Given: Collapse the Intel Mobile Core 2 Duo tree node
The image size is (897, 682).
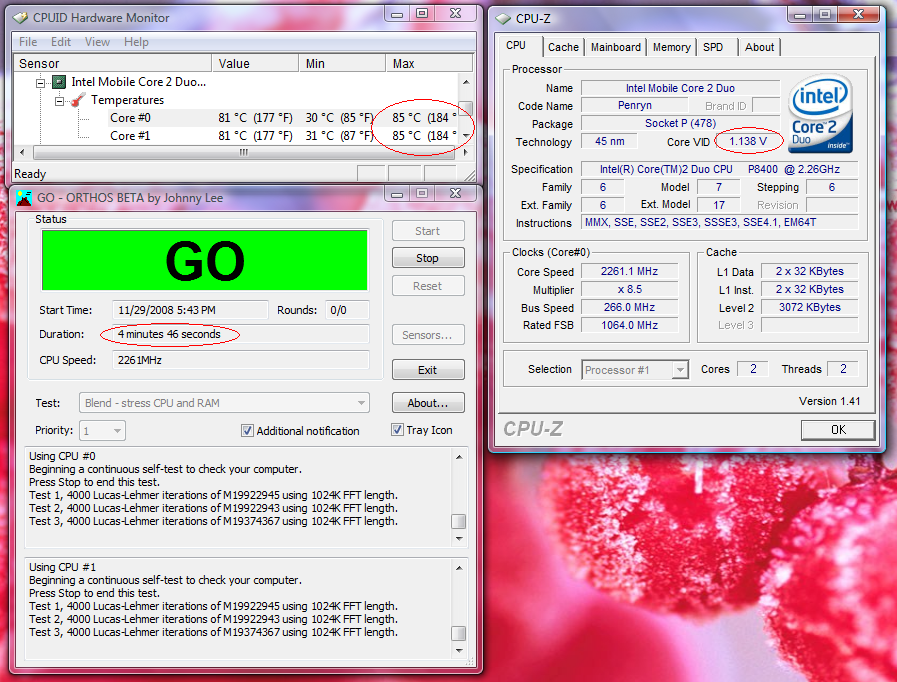Looking at the screenshot, I should tap(40, 83).
